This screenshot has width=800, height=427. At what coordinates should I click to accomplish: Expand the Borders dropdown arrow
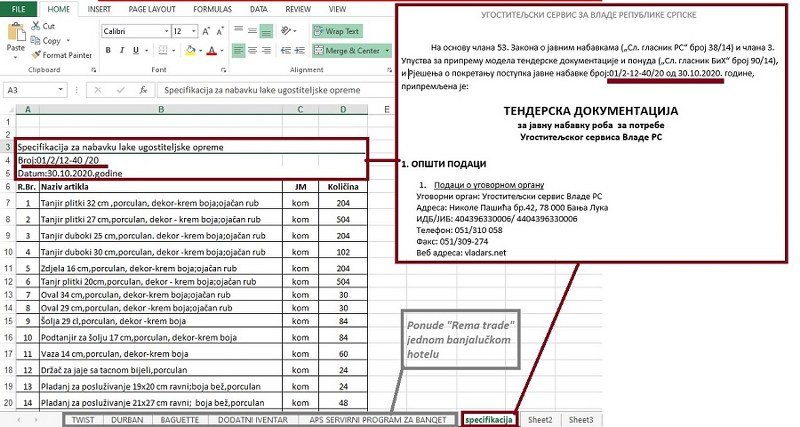click(x=173, y=51)
